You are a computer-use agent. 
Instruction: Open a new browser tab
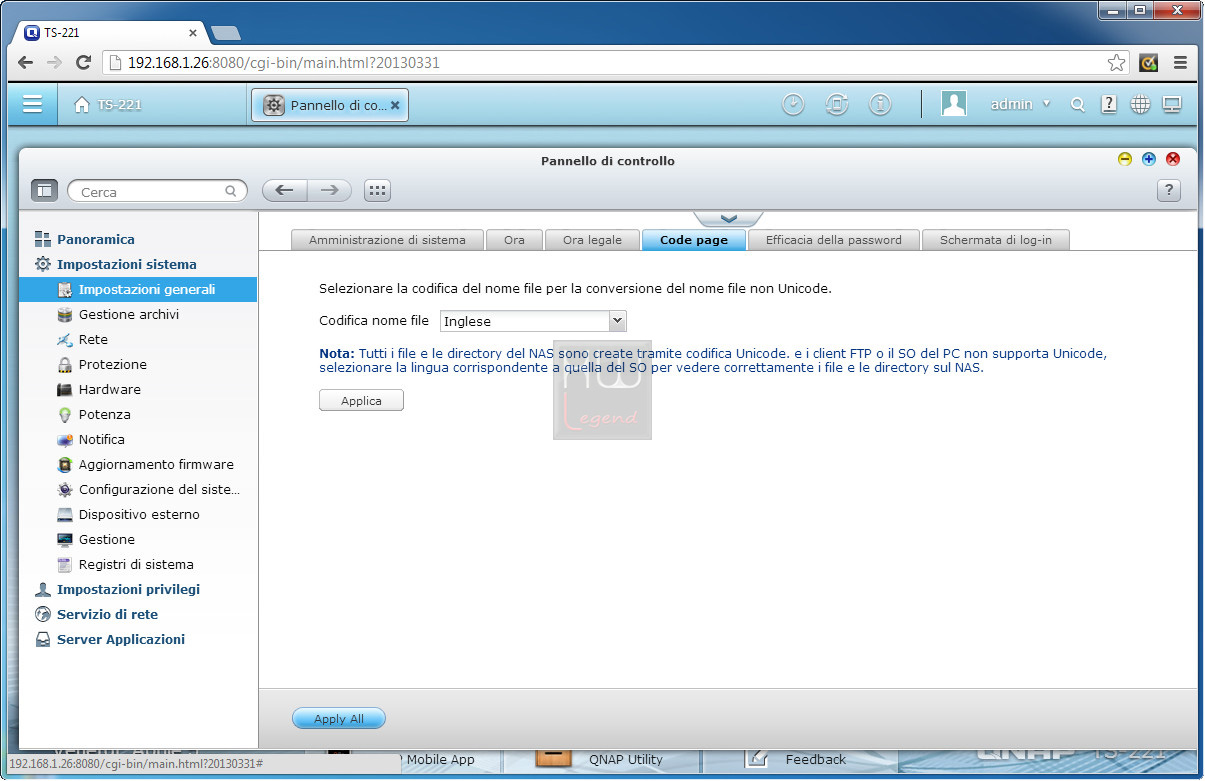point(227,33)
